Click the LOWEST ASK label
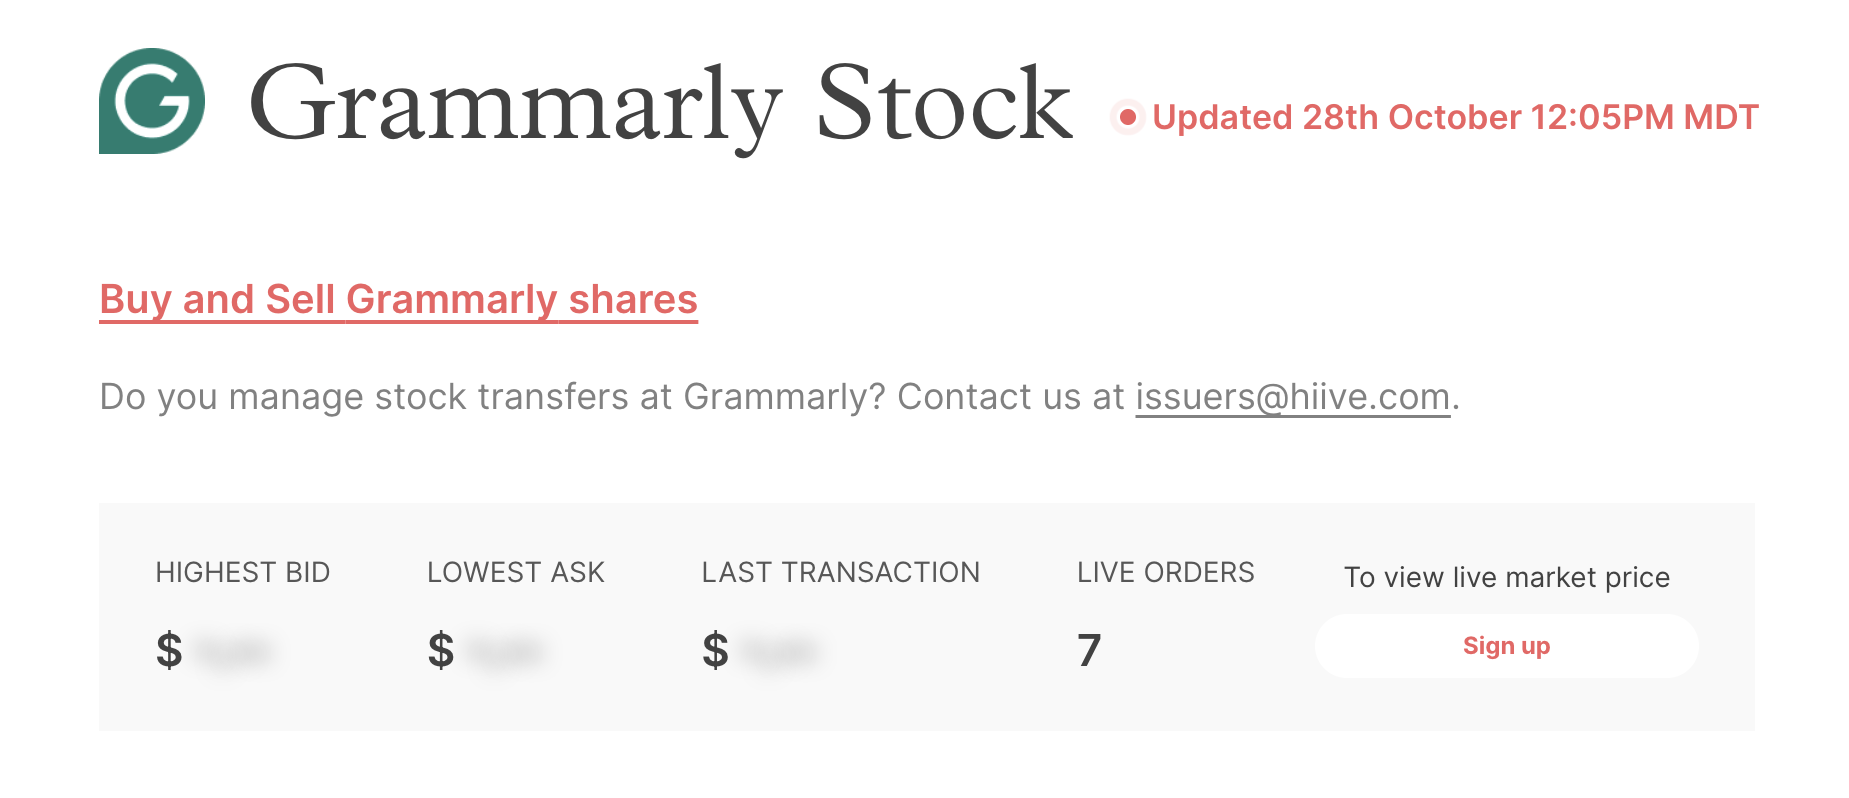 516,572
